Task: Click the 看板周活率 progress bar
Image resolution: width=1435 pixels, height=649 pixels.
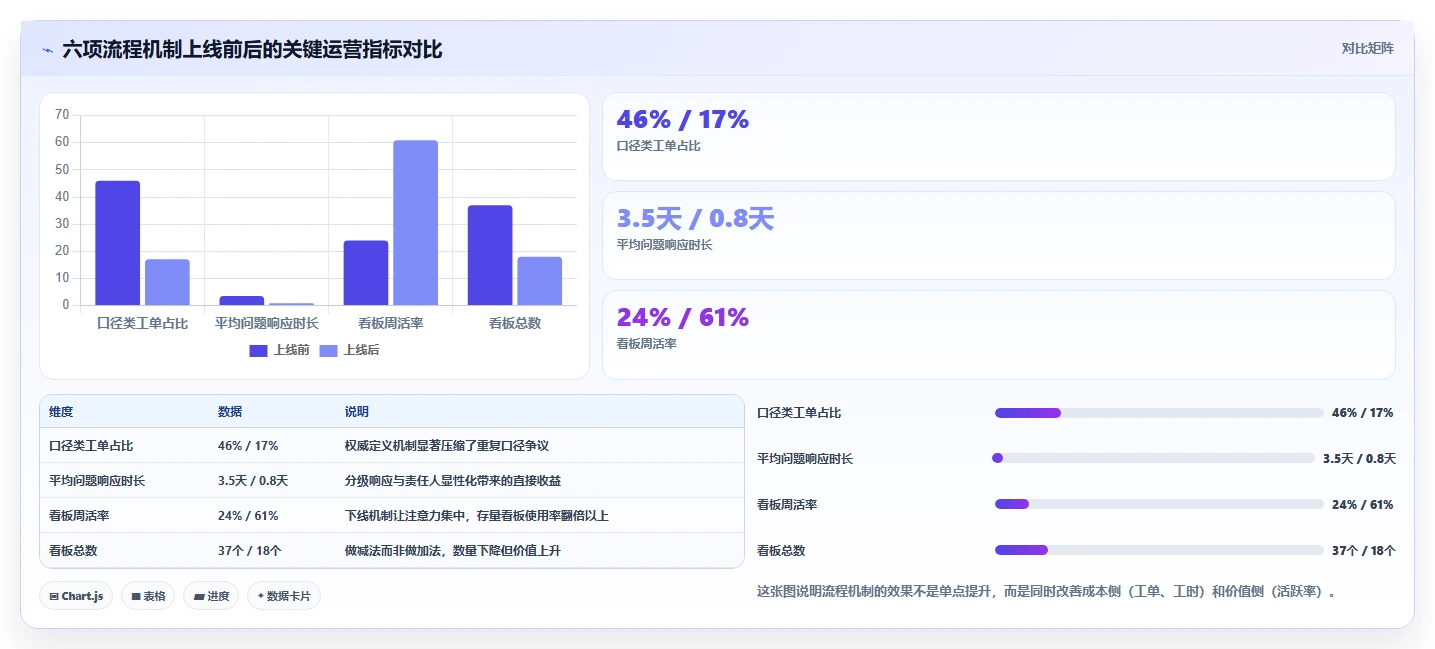Action: pos(1159,504)
